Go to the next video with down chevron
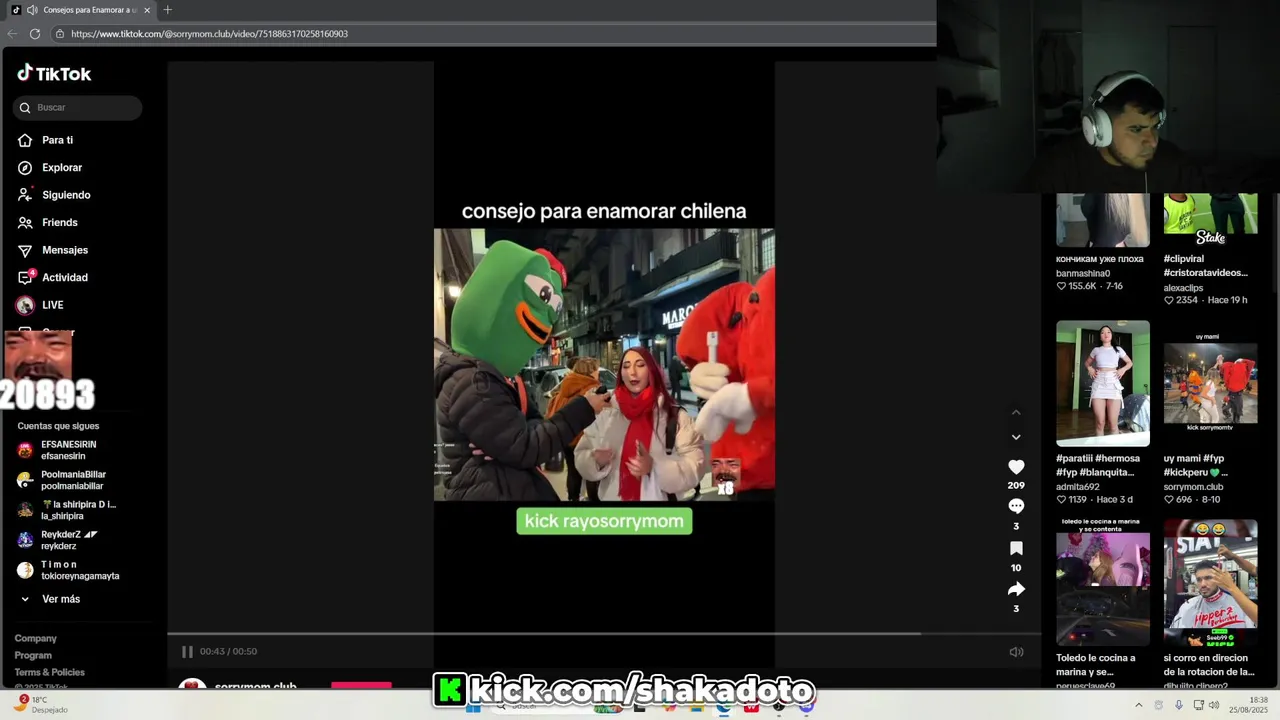Image resolution: width=1280 pixels, height=720 pixels. click(1016, 437)
